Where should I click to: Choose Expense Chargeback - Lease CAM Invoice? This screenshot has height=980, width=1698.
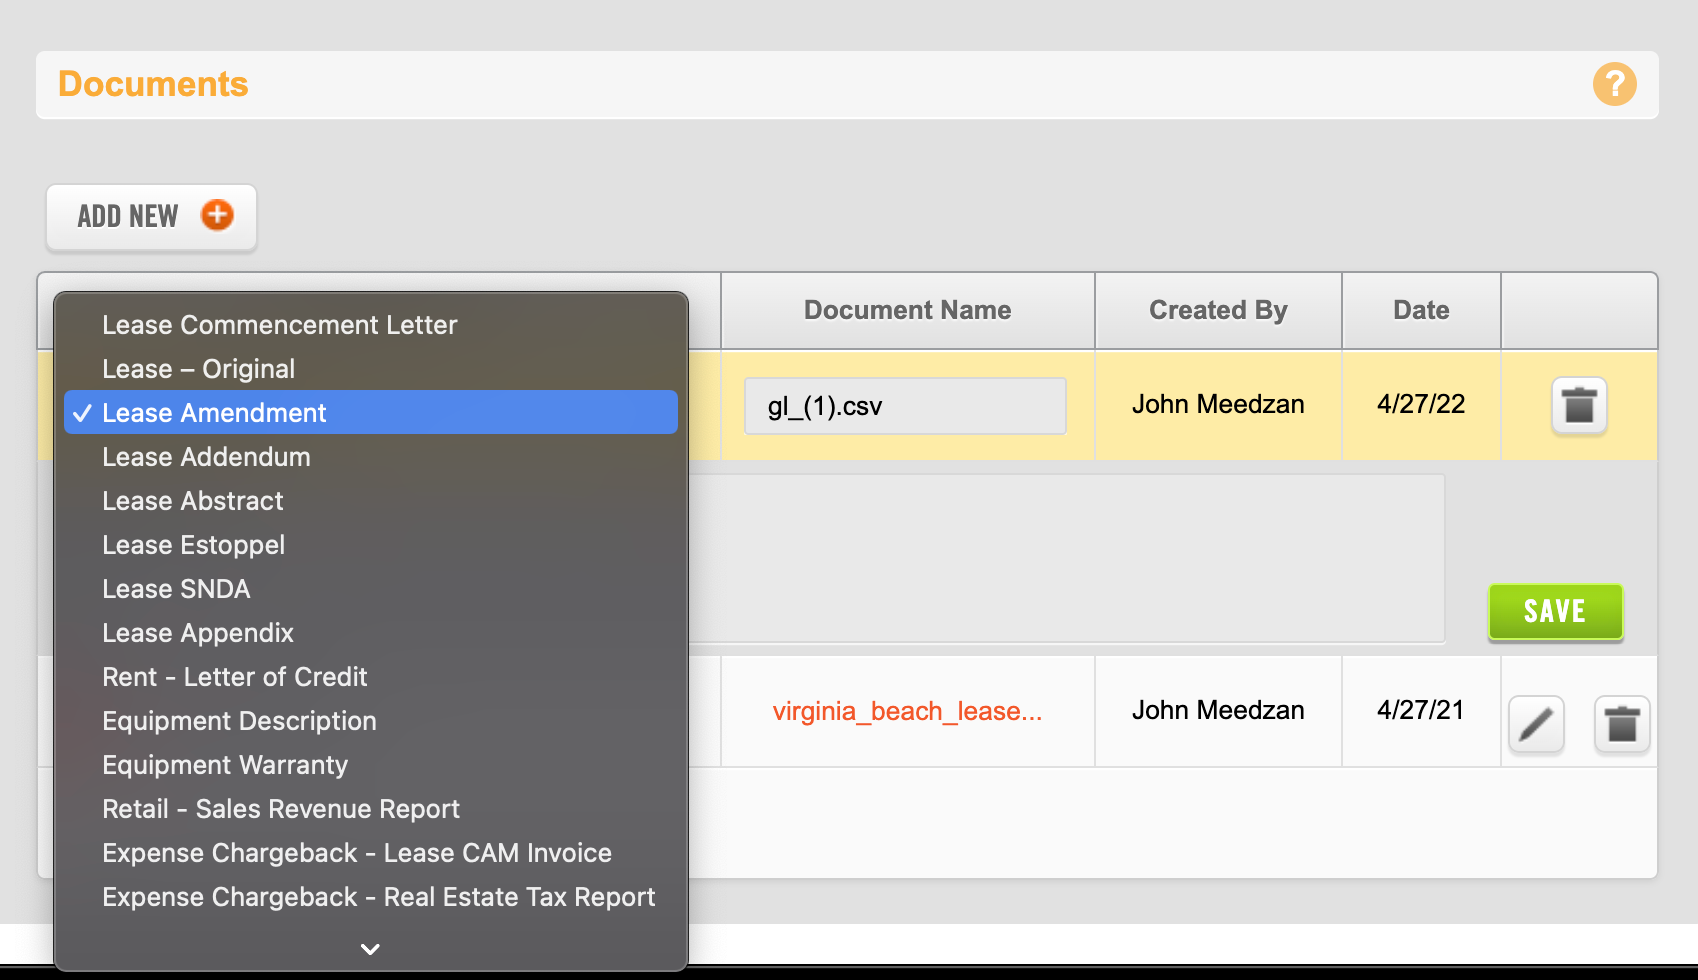pos(356,853)
